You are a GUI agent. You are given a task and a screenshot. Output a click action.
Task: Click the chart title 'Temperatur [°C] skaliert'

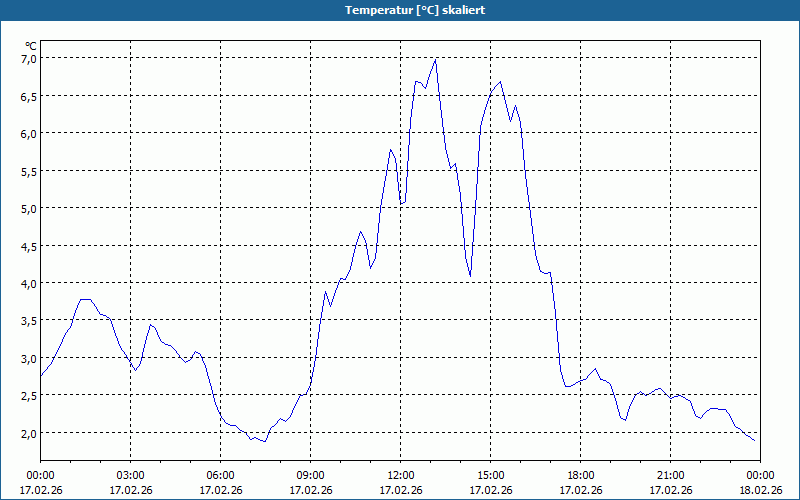pyautogui.click(x=415, y=10)
